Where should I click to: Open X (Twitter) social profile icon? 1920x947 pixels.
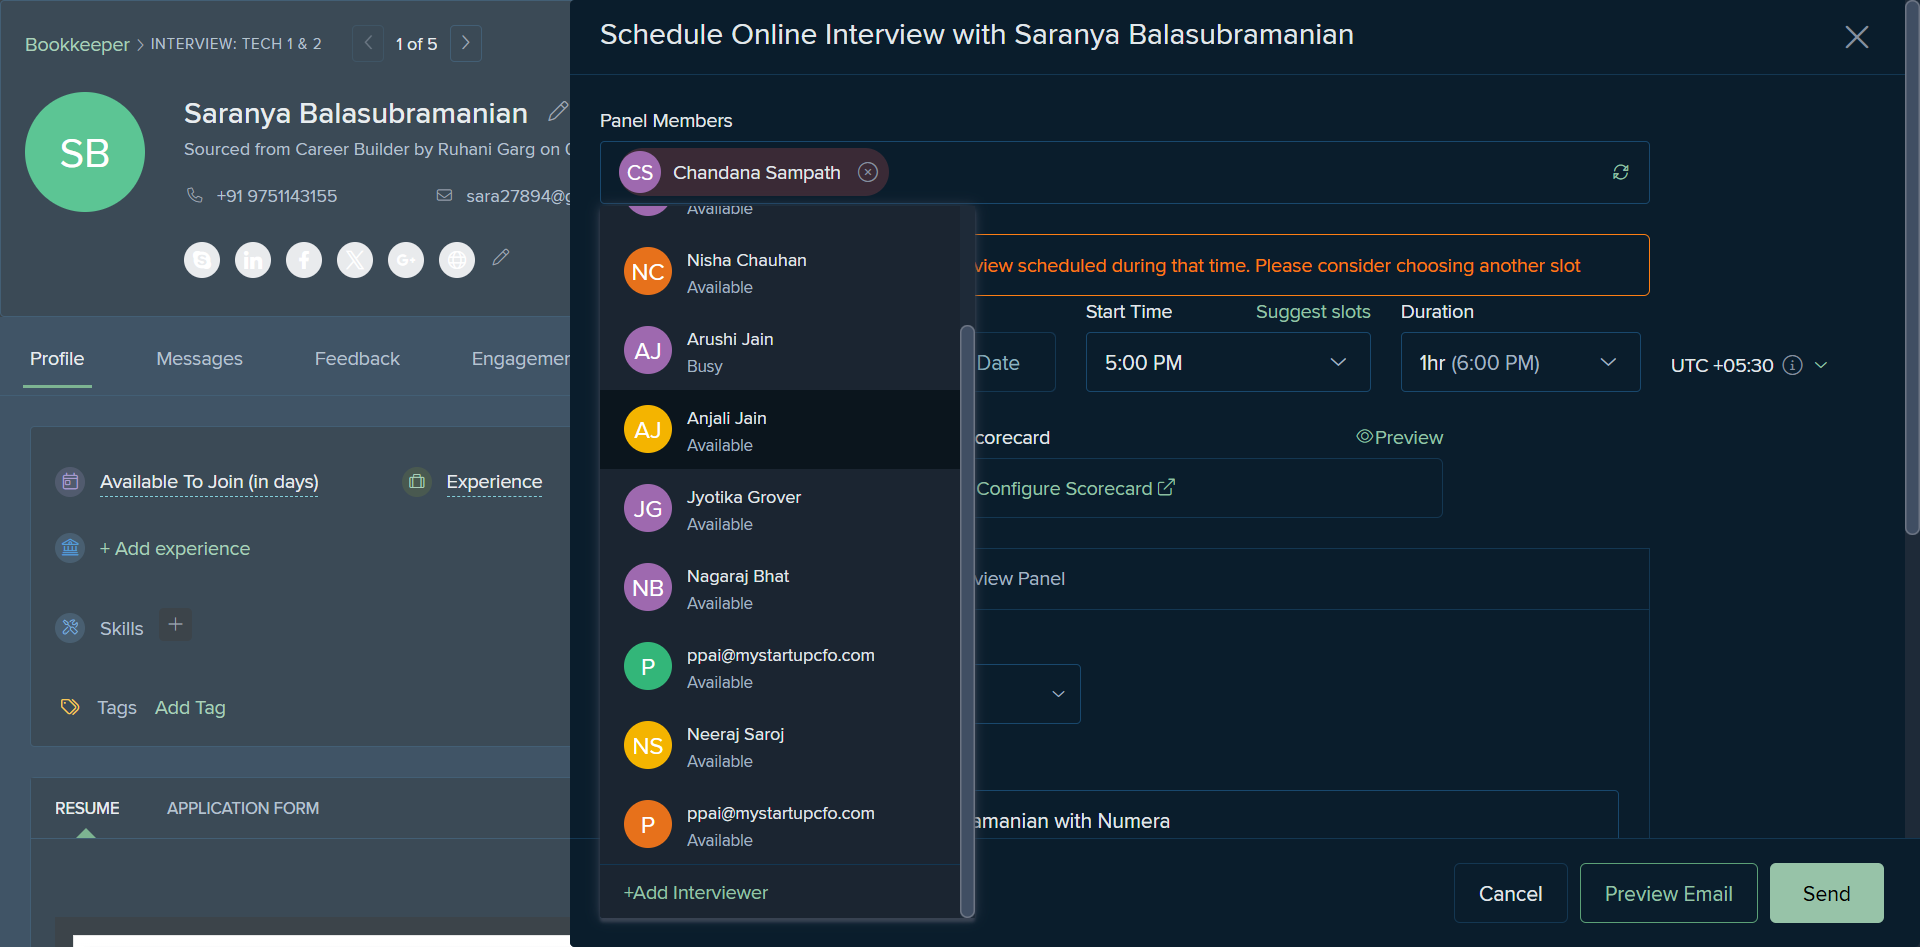[x=355, y=260]
